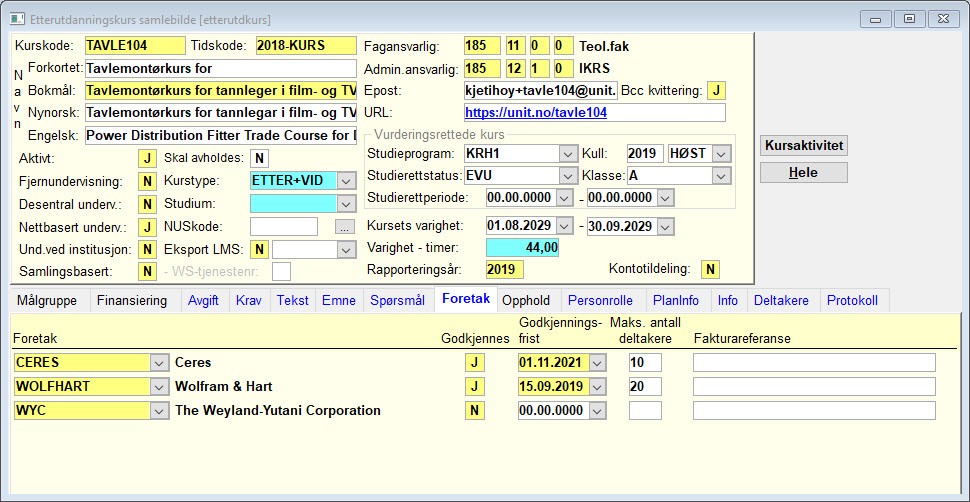Switch to the Deltakere tab
This screenshot has width=970, height=502.
tap(781, 301)
